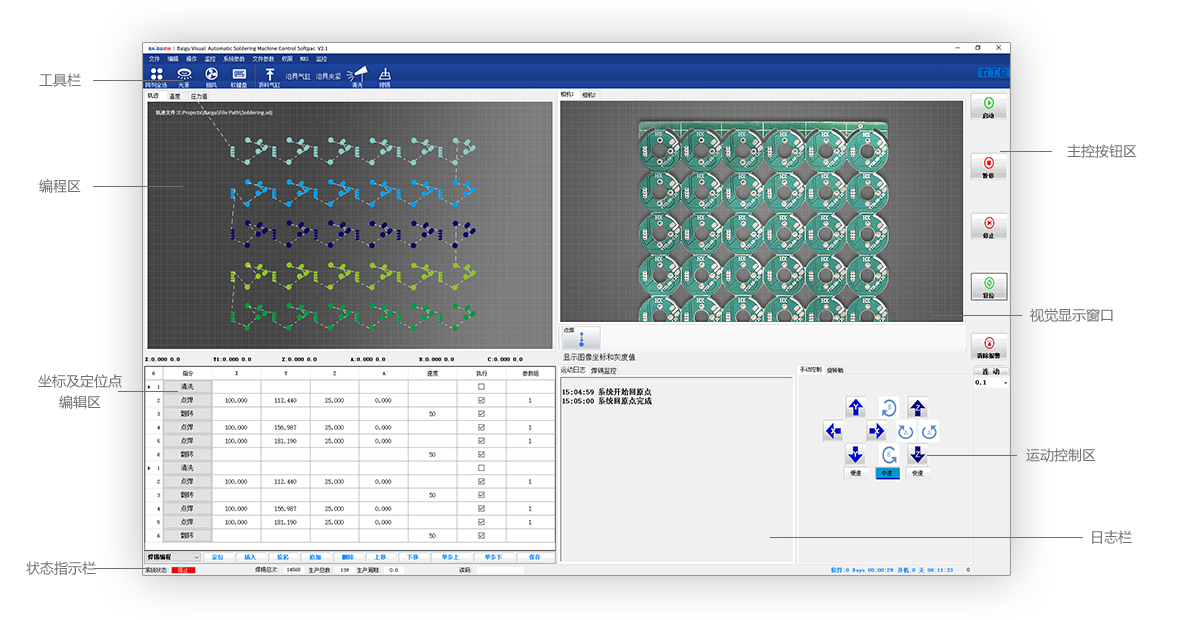Open the 权限 permissions menu

[x=287, y=59]
